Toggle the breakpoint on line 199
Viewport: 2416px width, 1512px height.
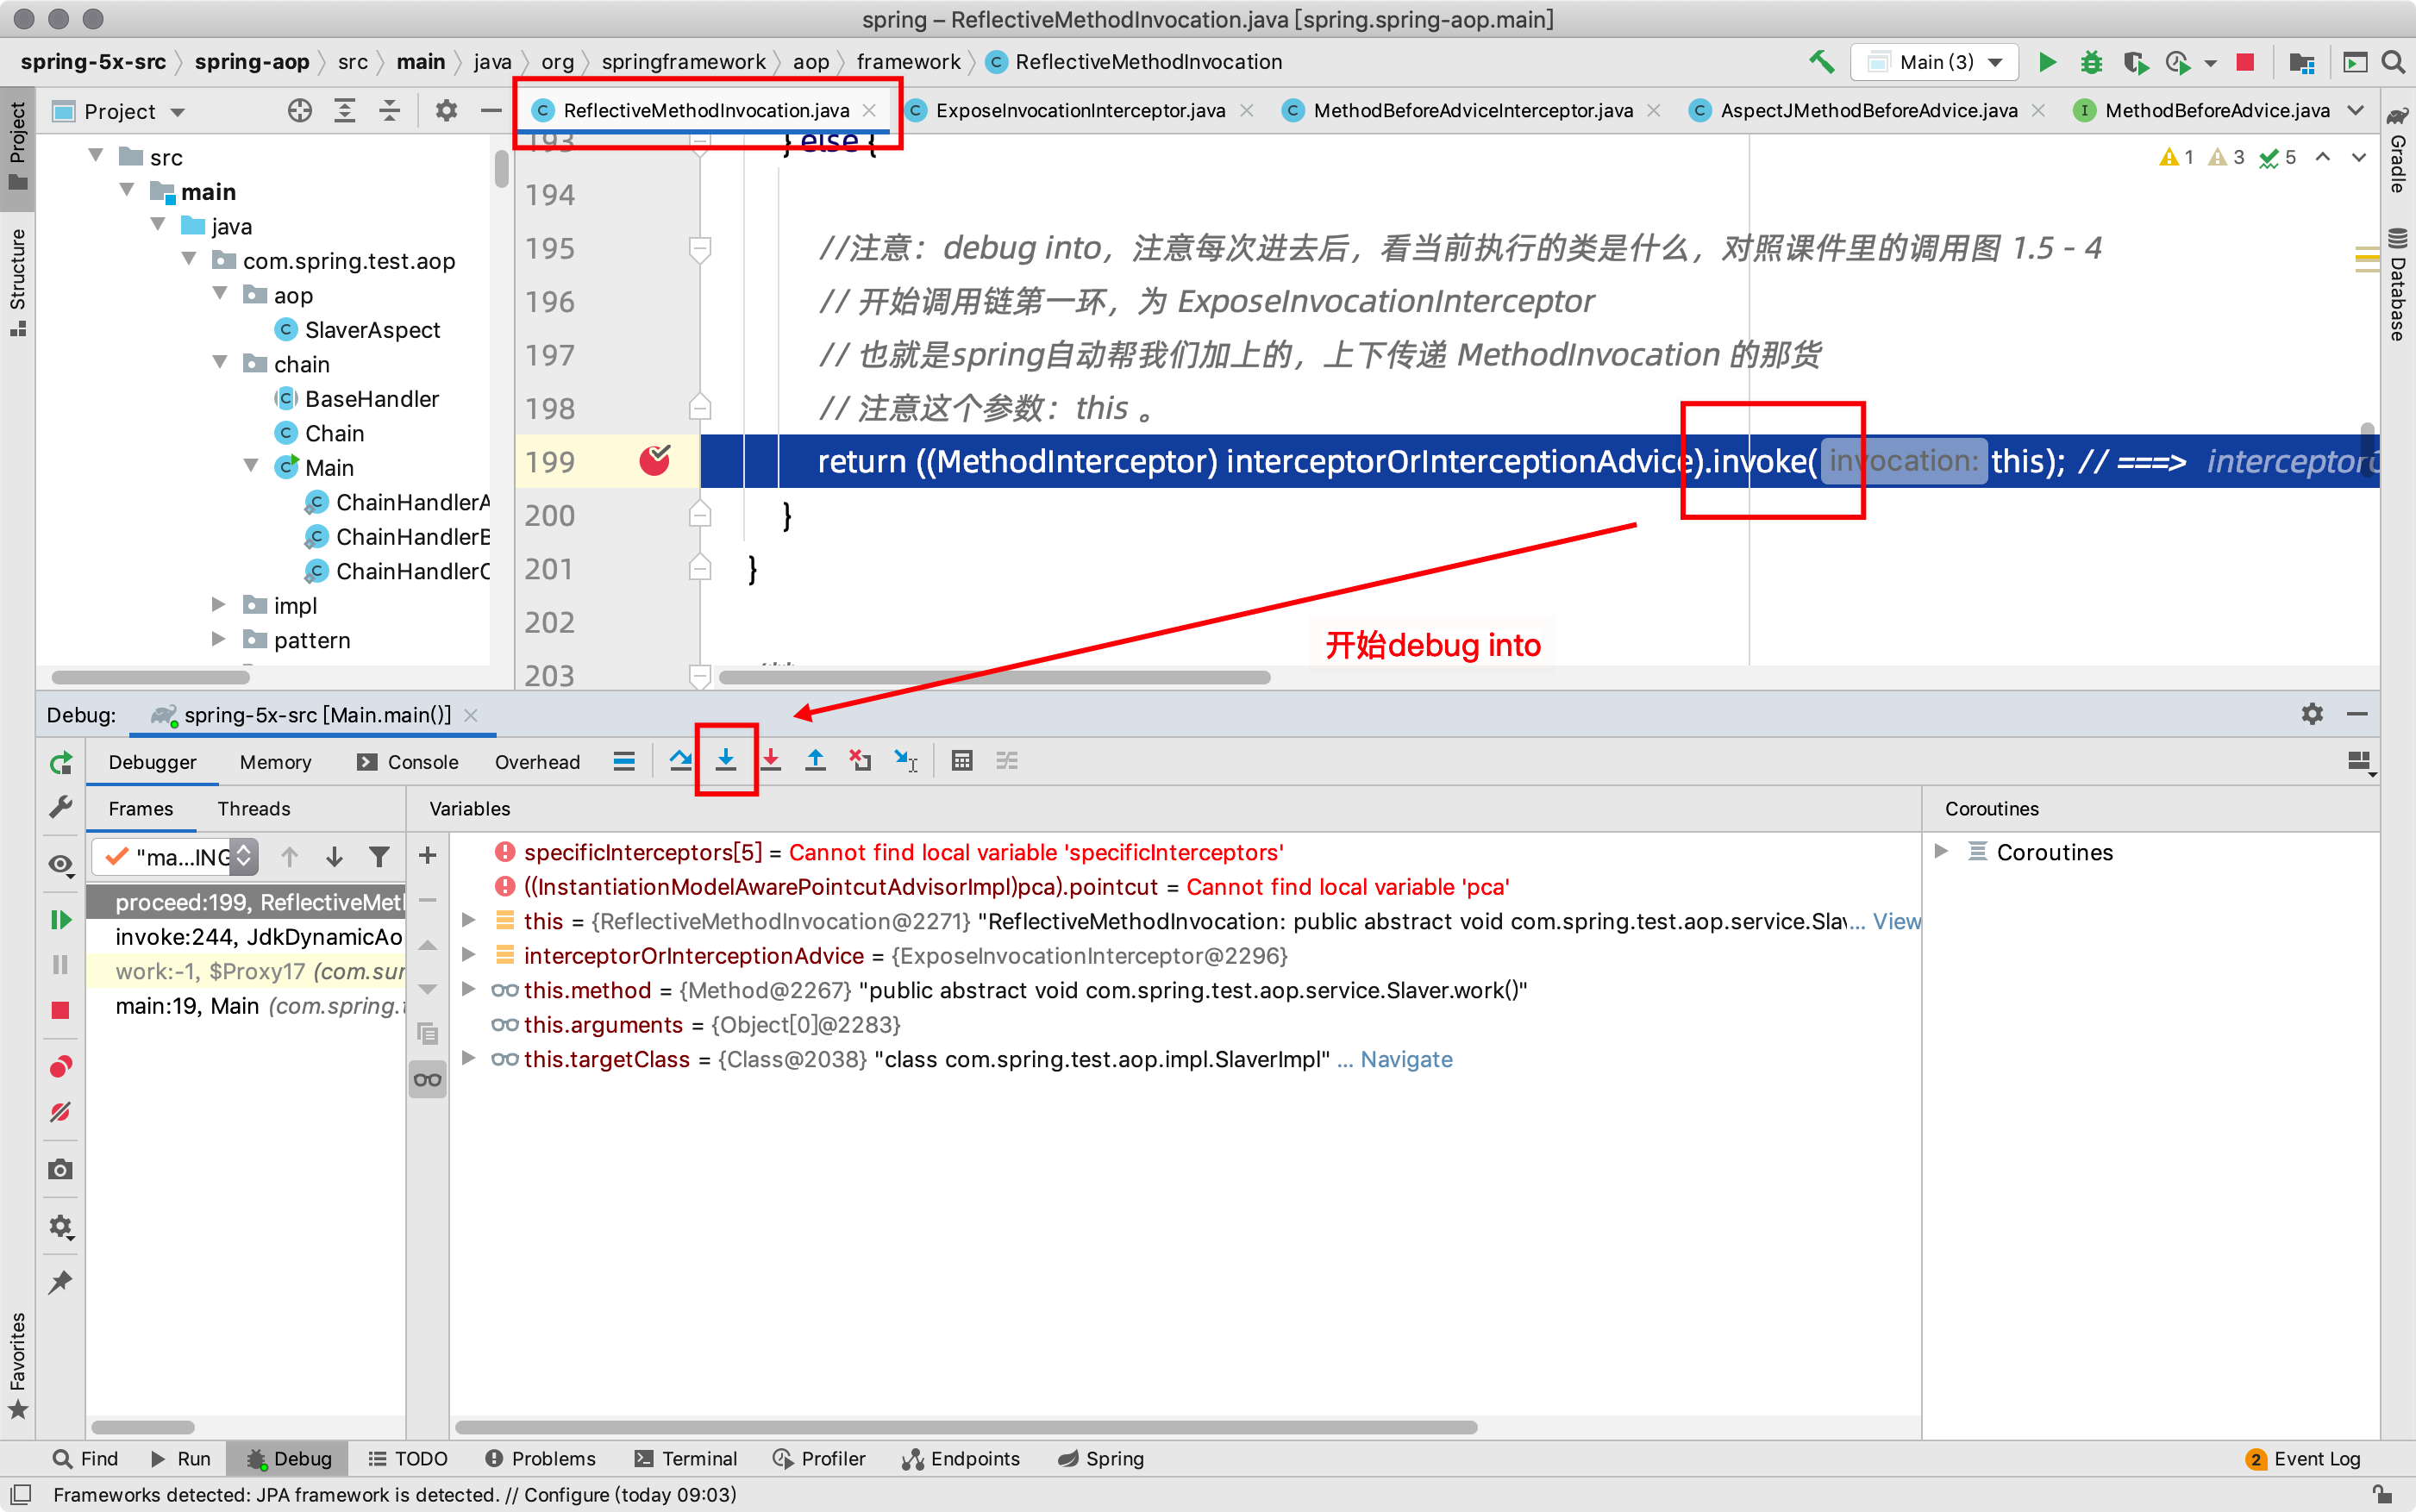[x=655, y=461]
